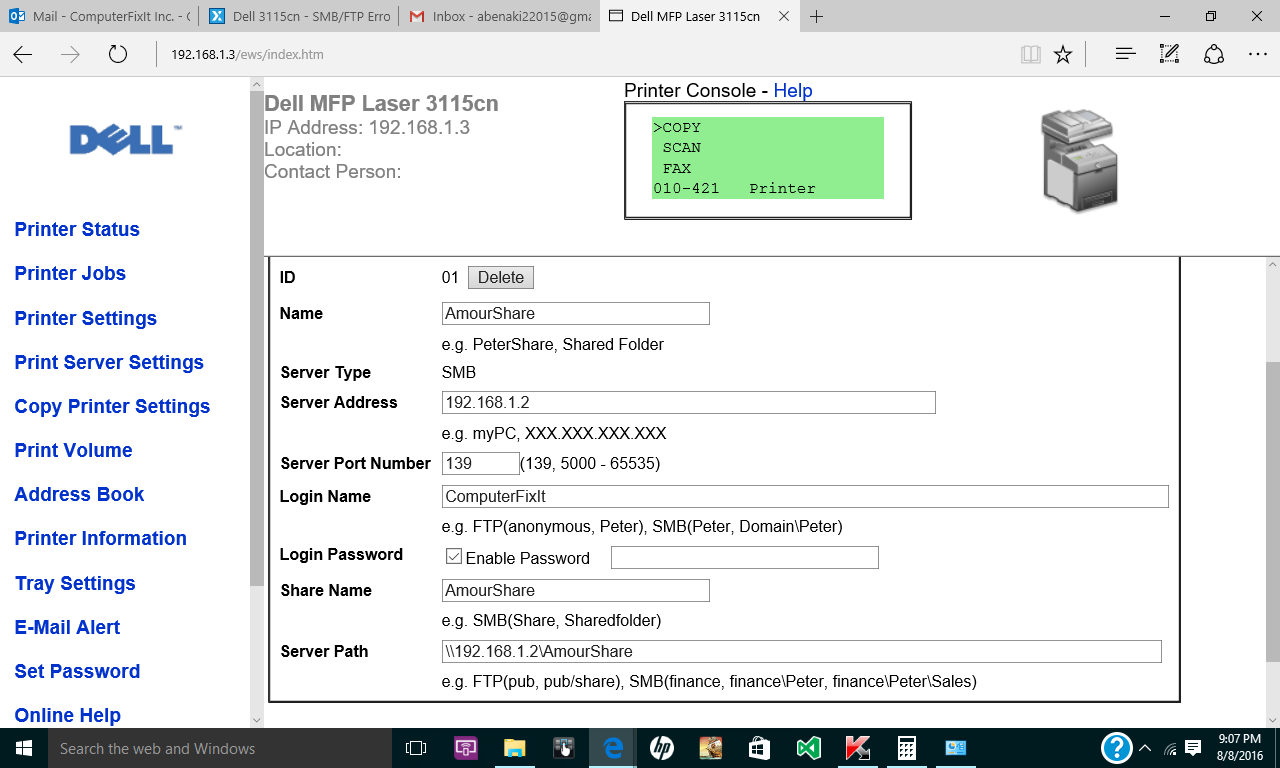
Task: Open the Address Book page
Action: (79, 494)
